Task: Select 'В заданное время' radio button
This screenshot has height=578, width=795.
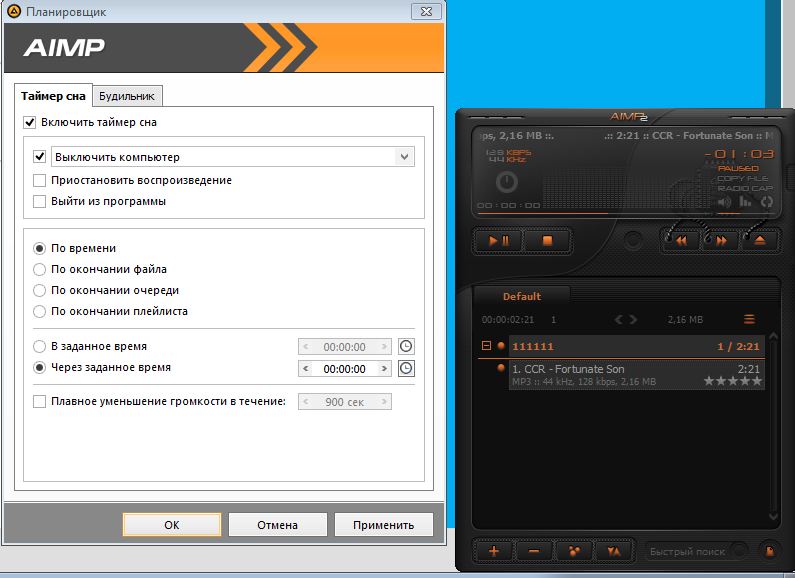Action: (x=39, y=347)
